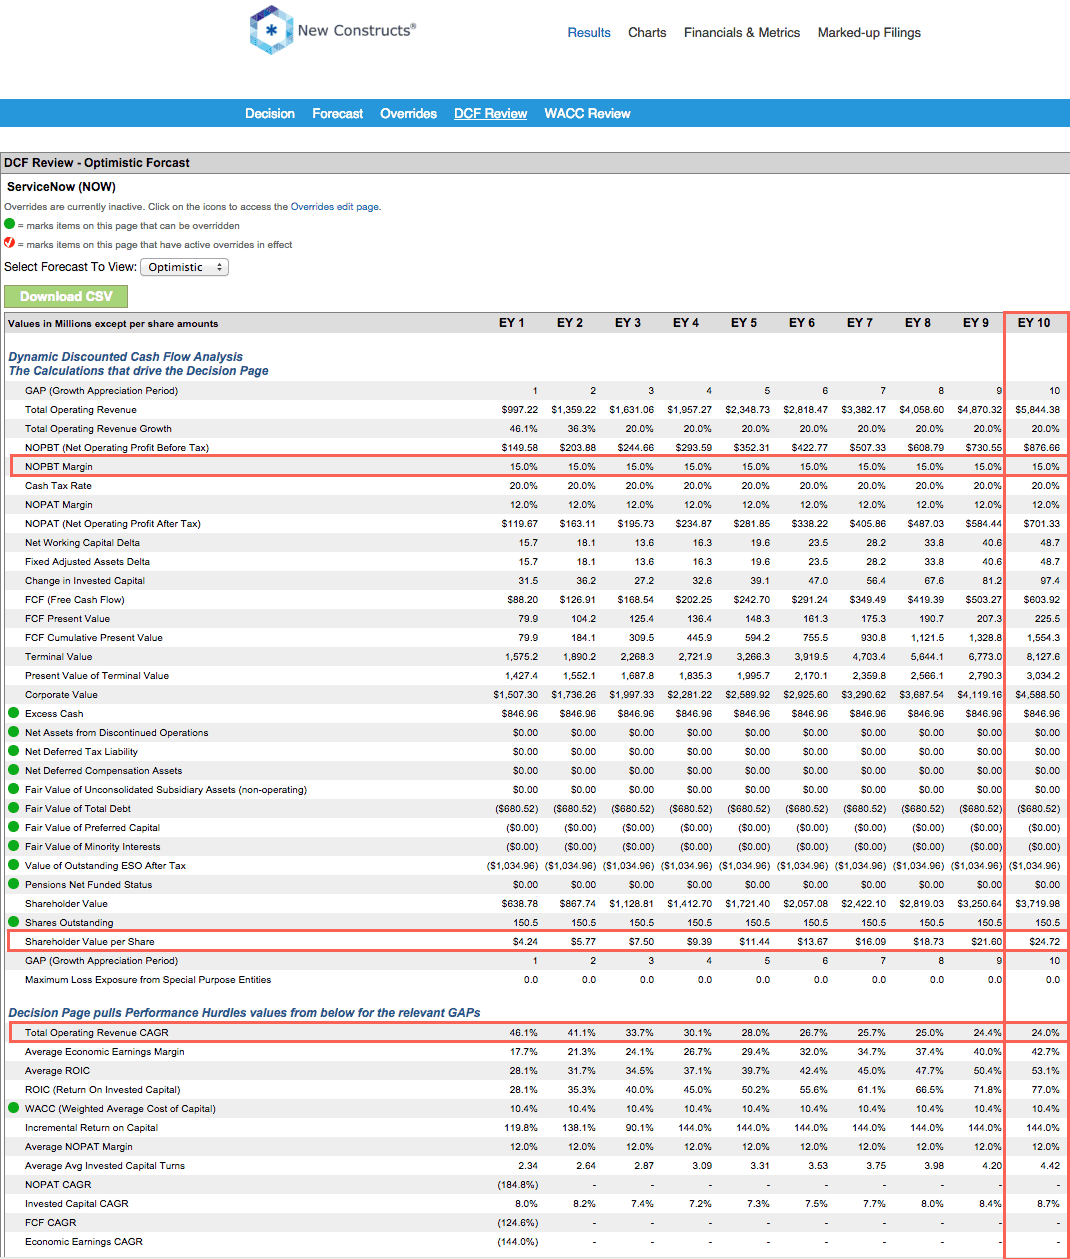Viewport: 1070px width, 1259px height.
Task: Click FCF (Free Cash Flow) row label
Action: click(x=75, y=599)
